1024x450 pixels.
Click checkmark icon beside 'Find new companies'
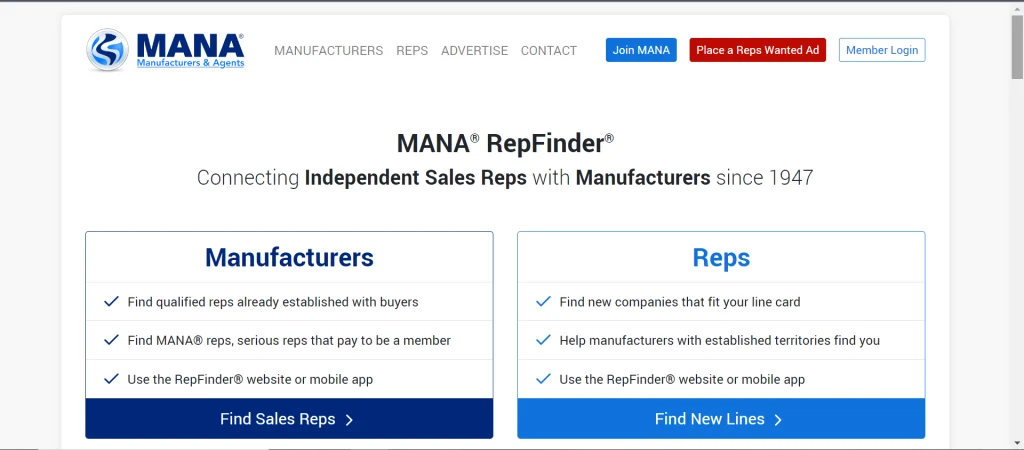(x=543, y=302)
